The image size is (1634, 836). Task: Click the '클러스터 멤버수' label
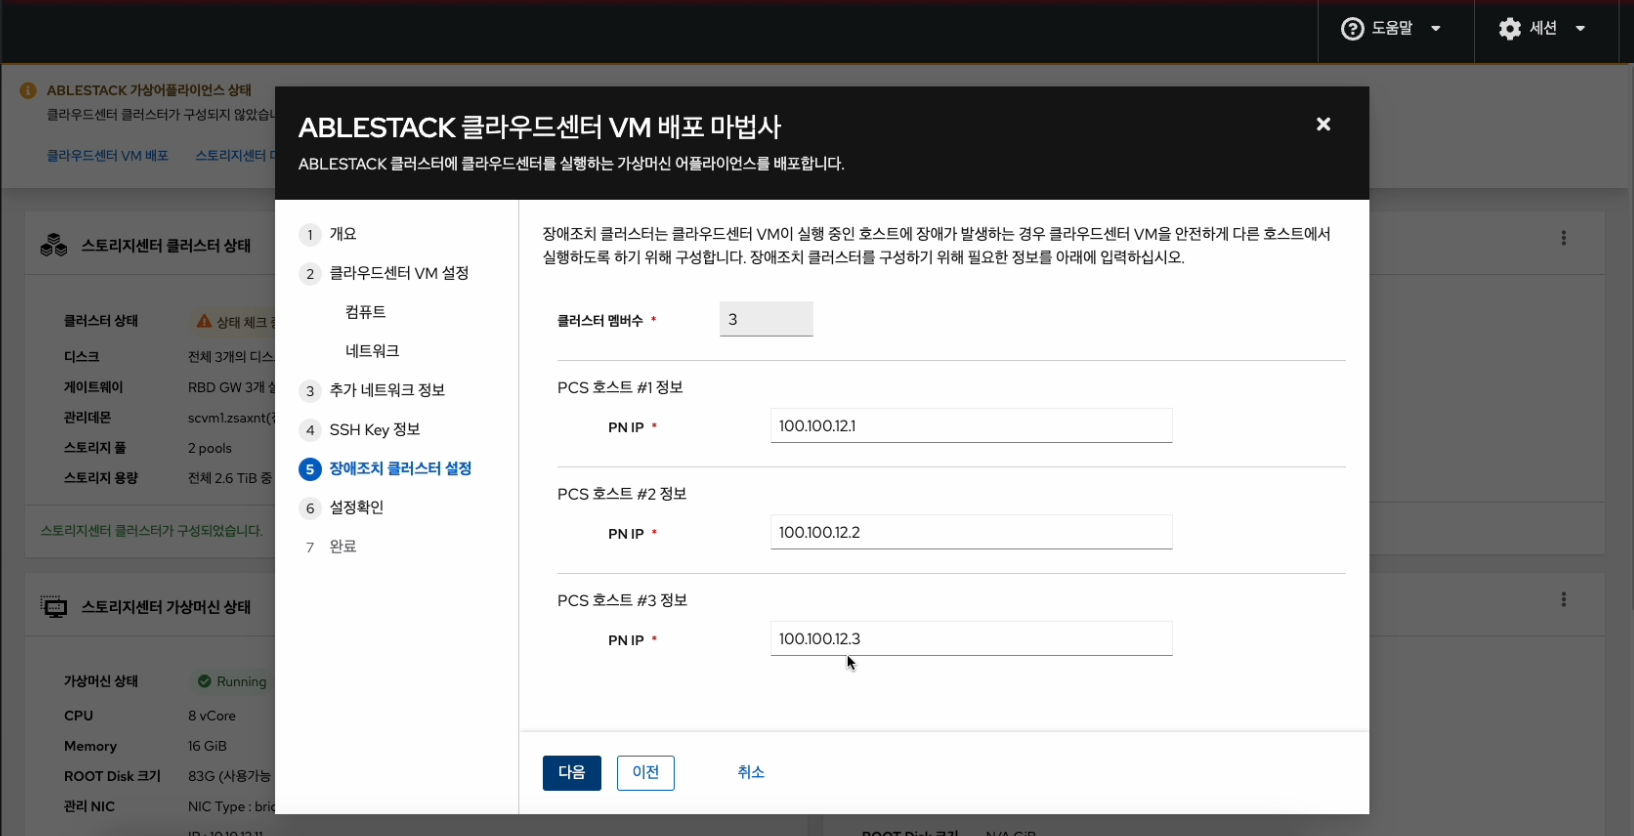[x=600, y=321]
